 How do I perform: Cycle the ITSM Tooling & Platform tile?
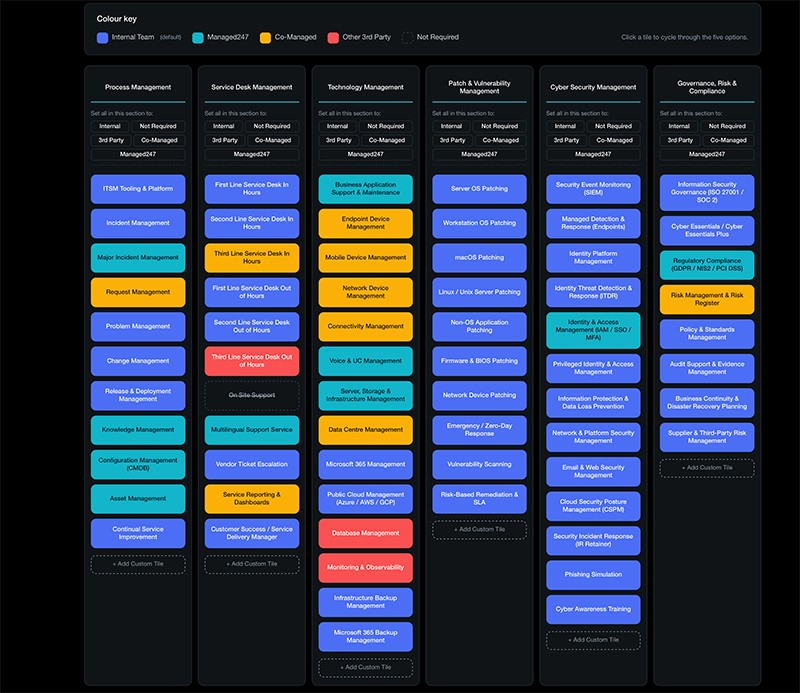(138, 189)
